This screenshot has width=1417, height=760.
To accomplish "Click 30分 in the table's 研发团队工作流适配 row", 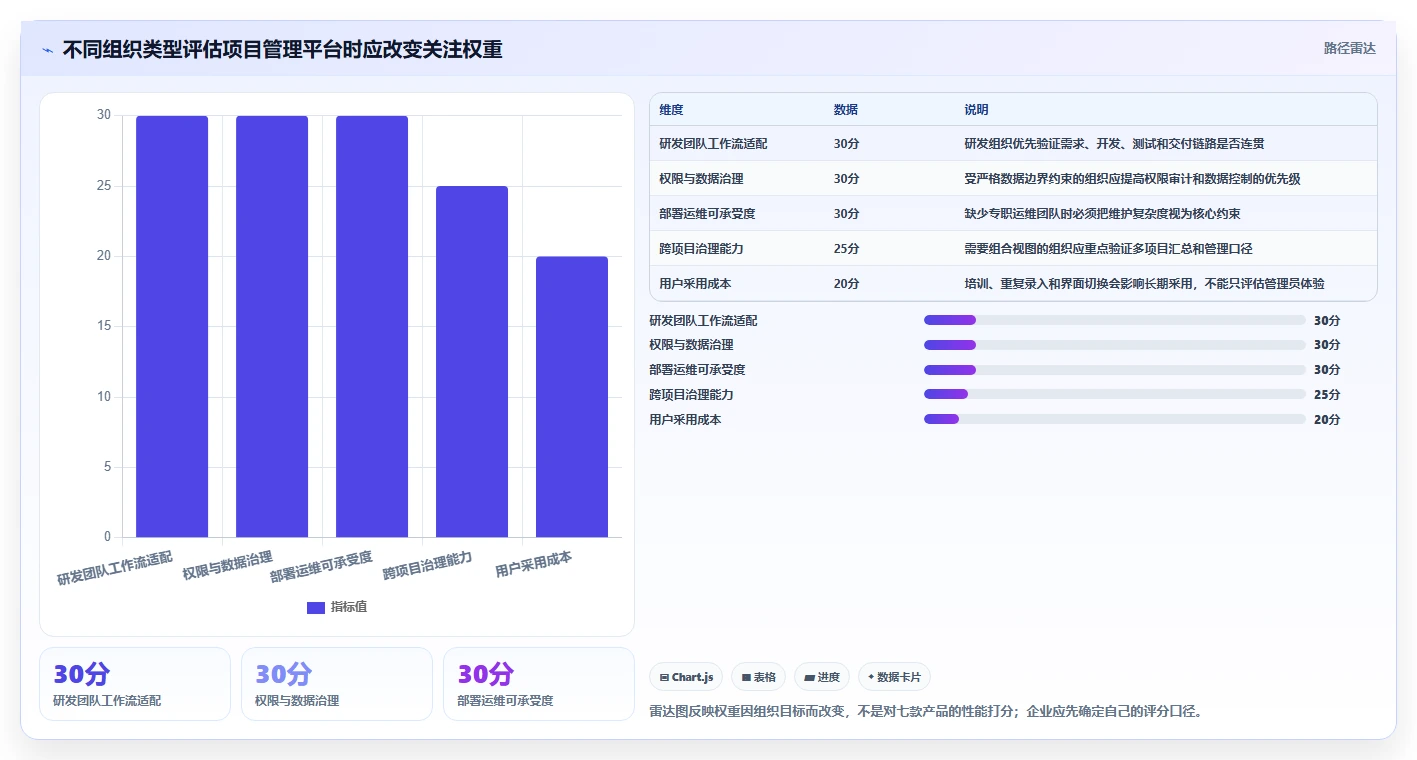I will point(847,144).
